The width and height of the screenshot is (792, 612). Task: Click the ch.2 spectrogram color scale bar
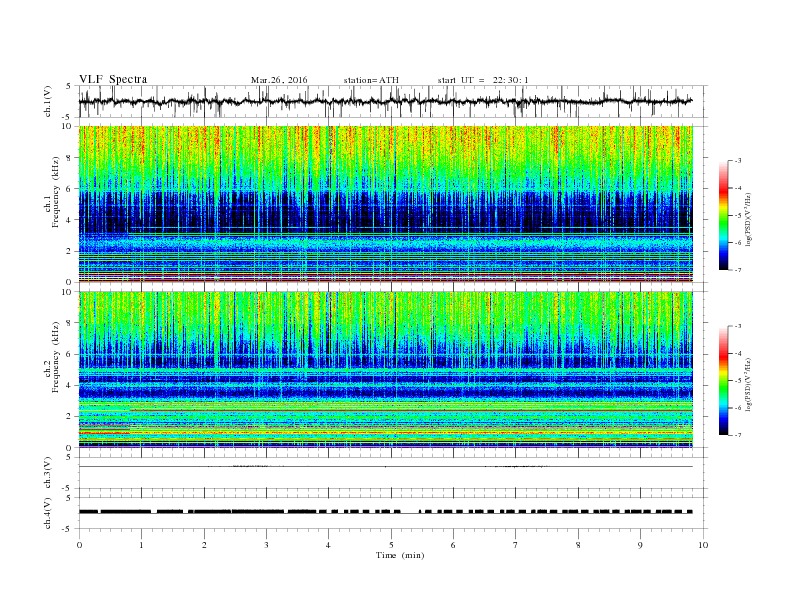(x=724, y=380)
